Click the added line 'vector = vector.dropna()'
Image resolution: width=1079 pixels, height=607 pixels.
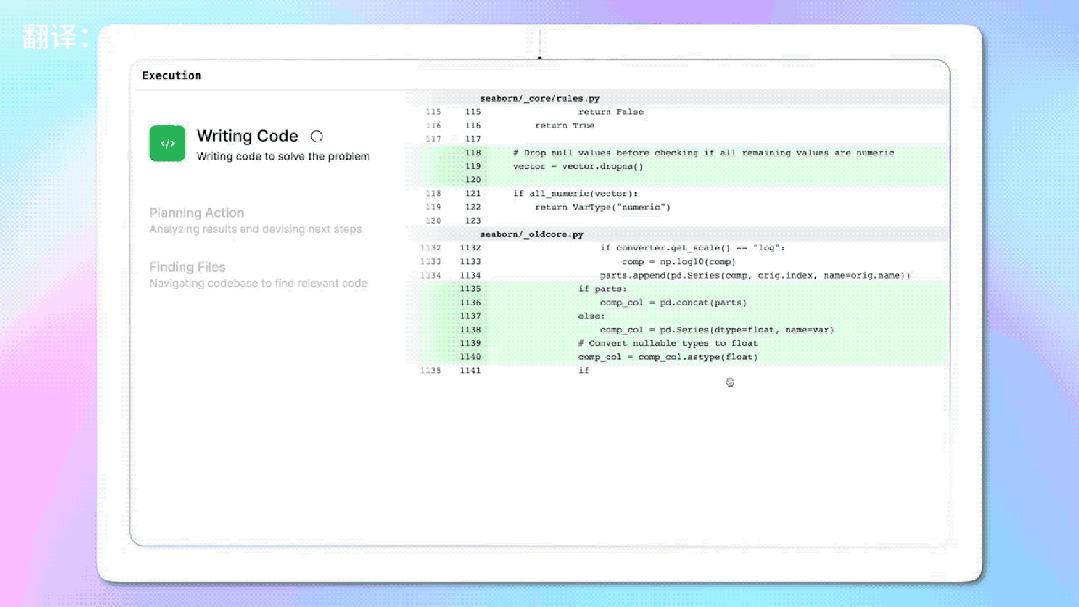[578, 166]
